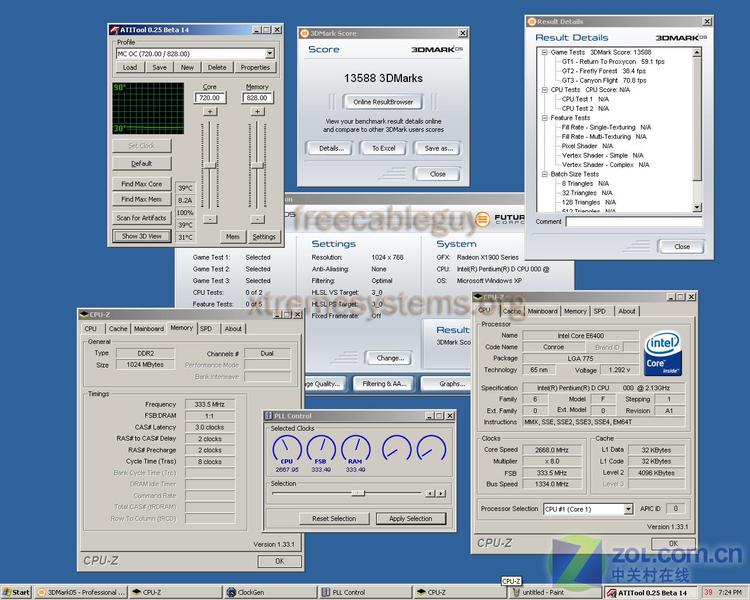Viewport: 750px width, 600px height.
Task: Open the Cache tab in CPU-Z Memory window
Action: [x=118, y=329]
